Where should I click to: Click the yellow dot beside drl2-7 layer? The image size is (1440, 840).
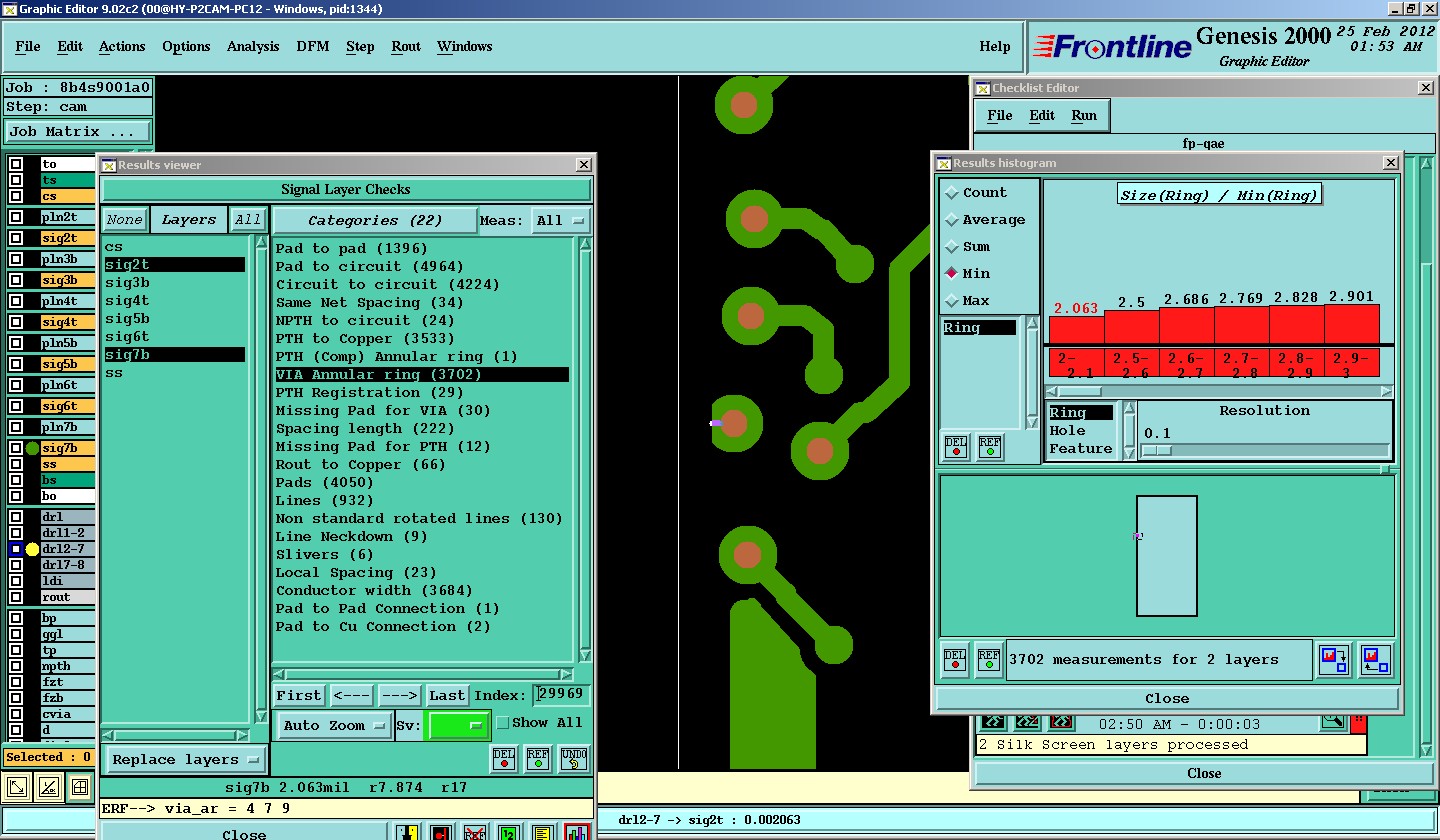pyautogui.click(x=33, y=549)
